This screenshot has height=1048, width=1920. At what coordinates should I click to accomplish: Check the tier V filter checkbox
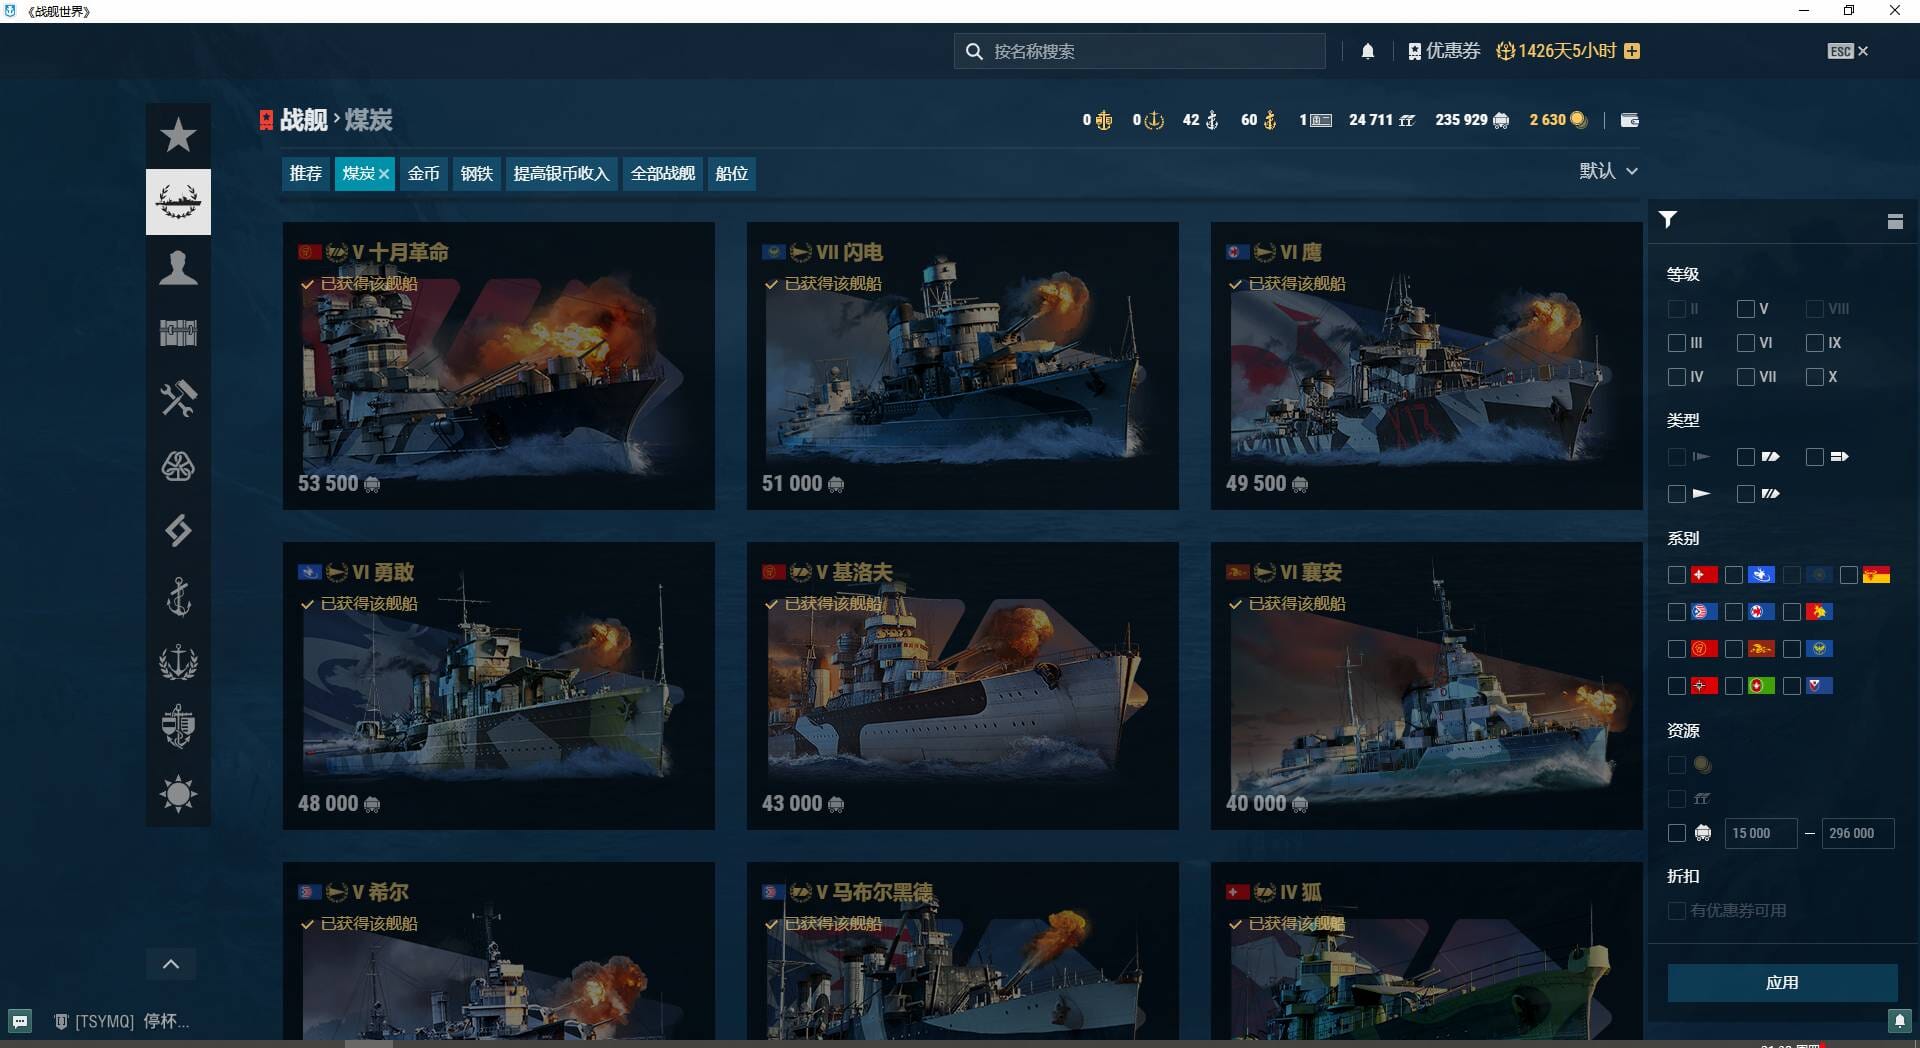[1745, 309]
